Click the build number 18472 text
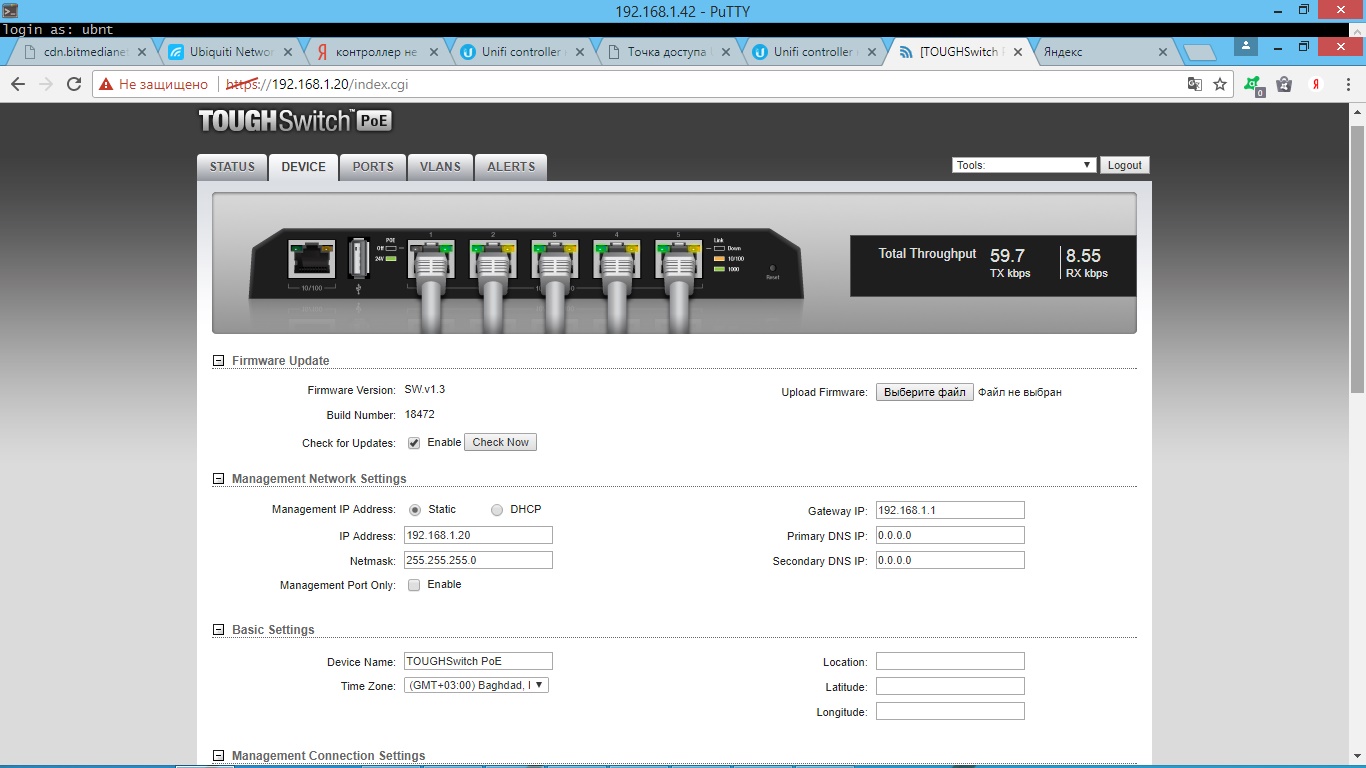Viewport: 1366px width, 768px height. [x=419, y=415]
